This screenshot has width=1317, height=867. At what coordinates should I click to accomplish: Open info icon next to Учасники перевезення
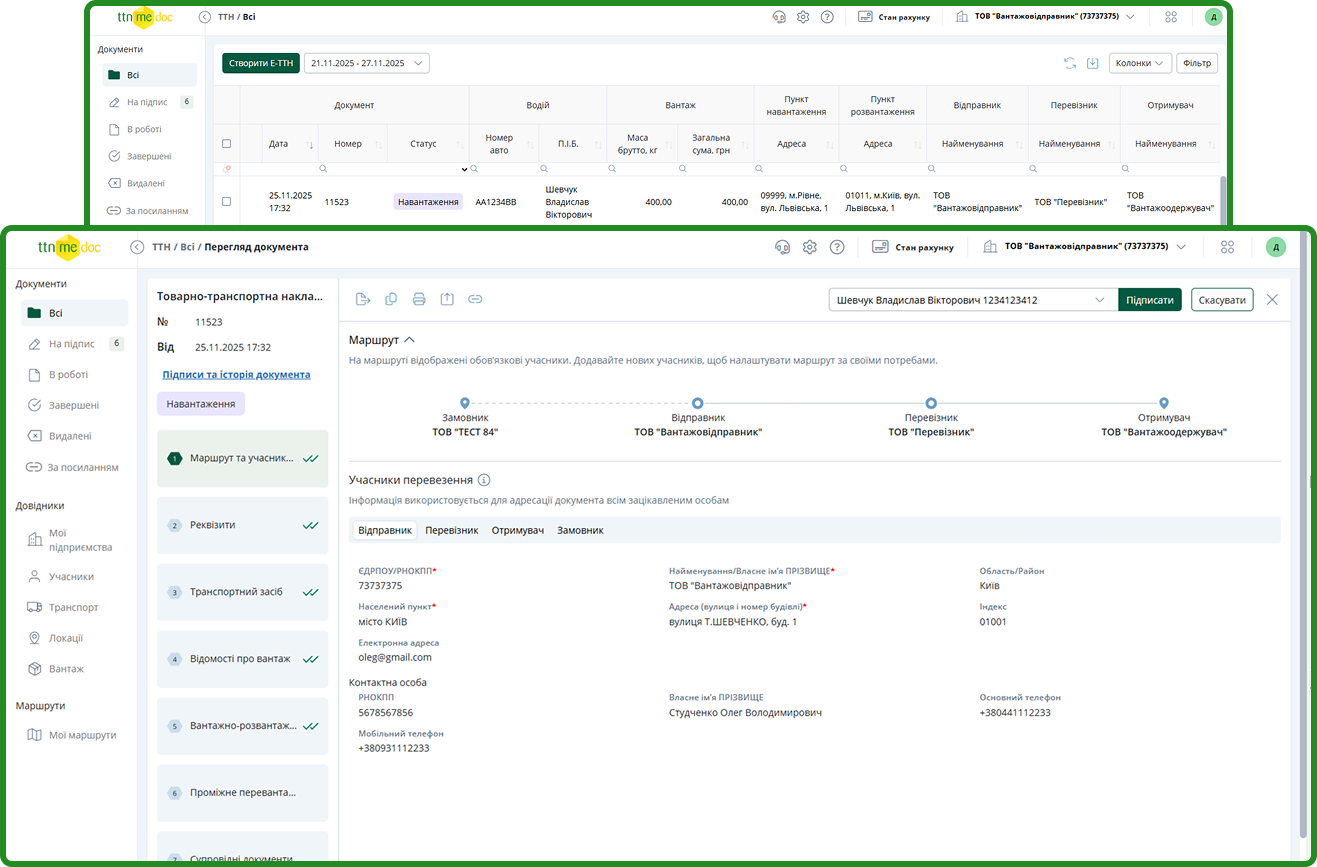pos(484,480)
